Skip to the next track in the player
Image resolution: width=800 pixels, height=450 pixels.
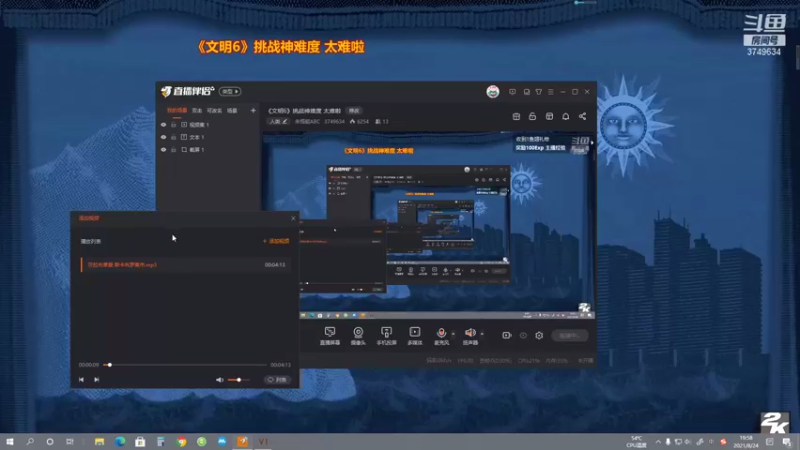click(x=96, y=380)
